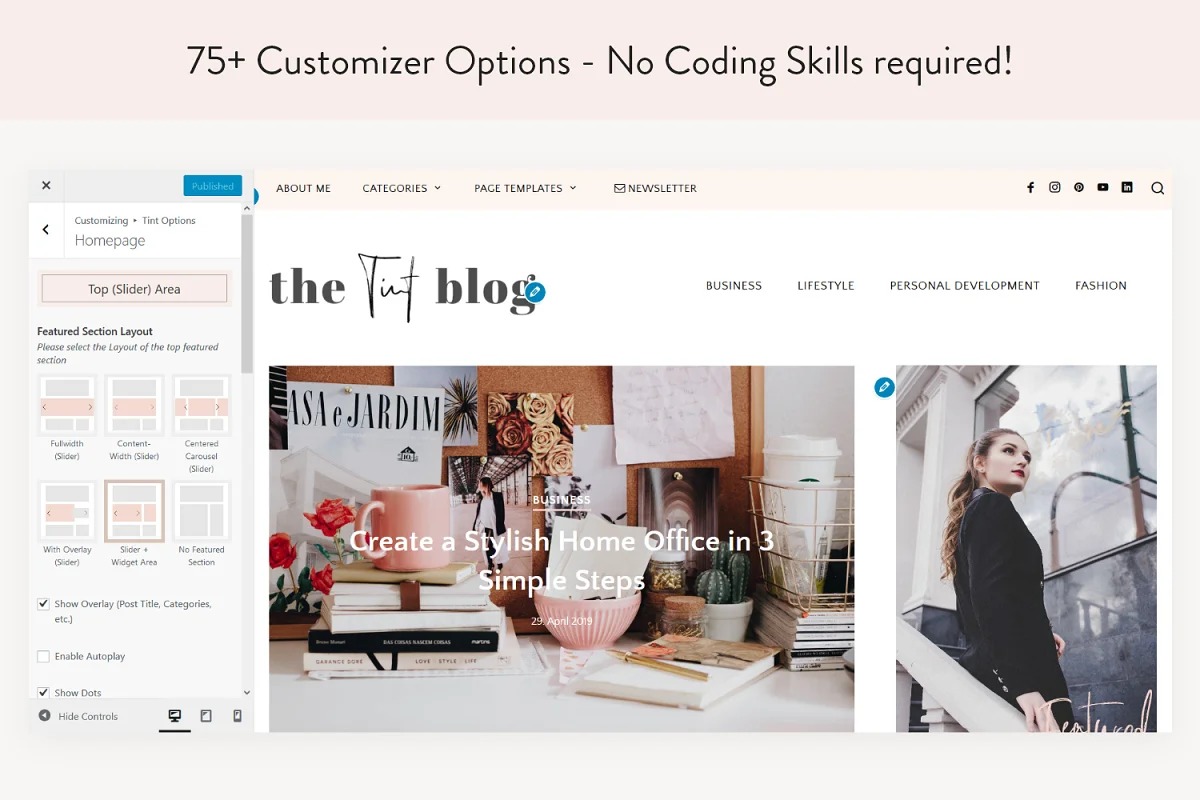Click the edit pencil beside blog logo
1200x800 pixels.
click(535, 292)
